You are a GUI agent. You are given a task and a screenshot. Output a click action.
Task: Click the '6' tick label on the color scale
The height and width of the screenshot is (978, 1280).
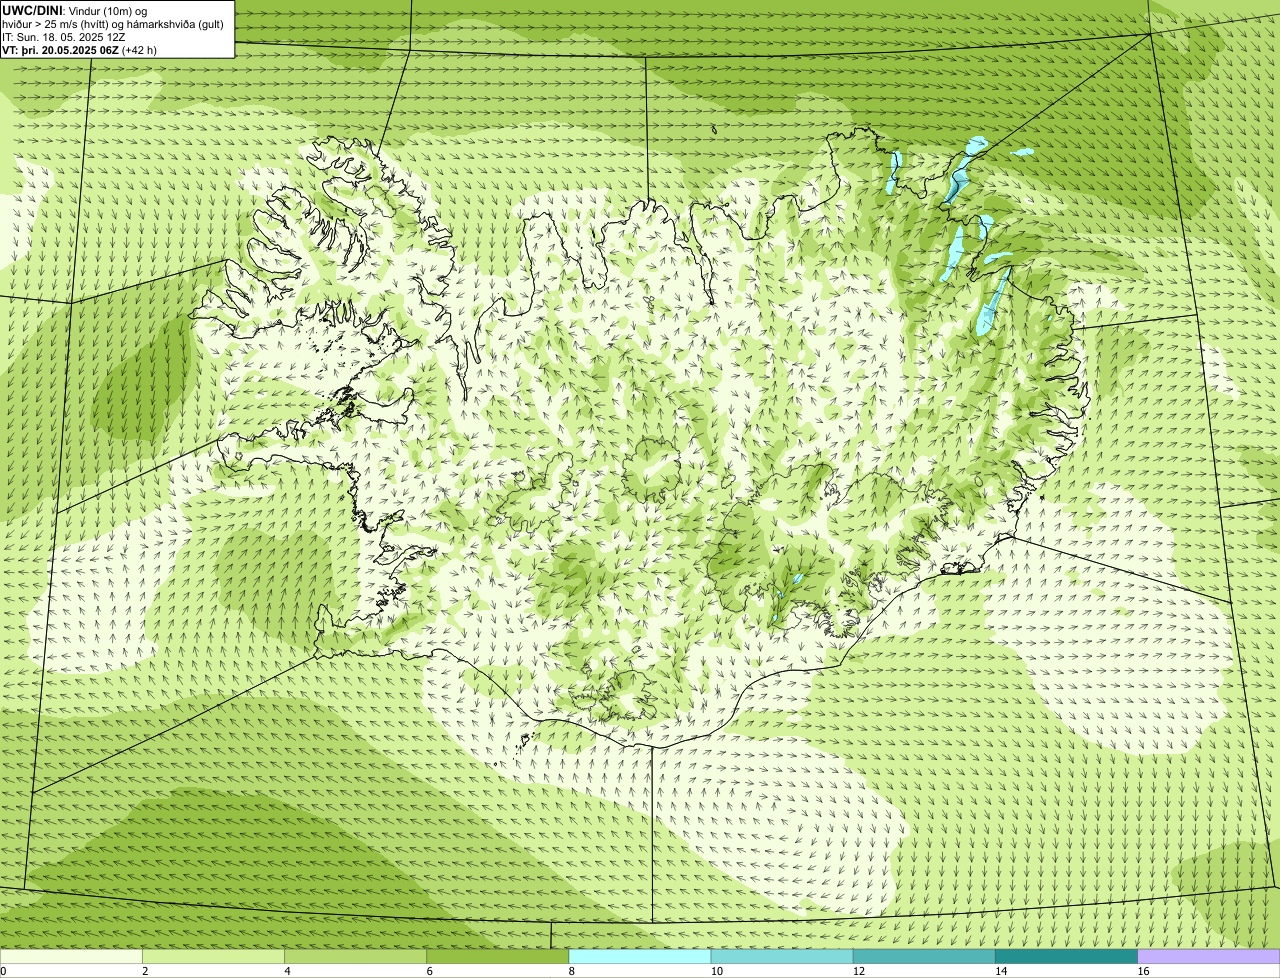[429, 971]
